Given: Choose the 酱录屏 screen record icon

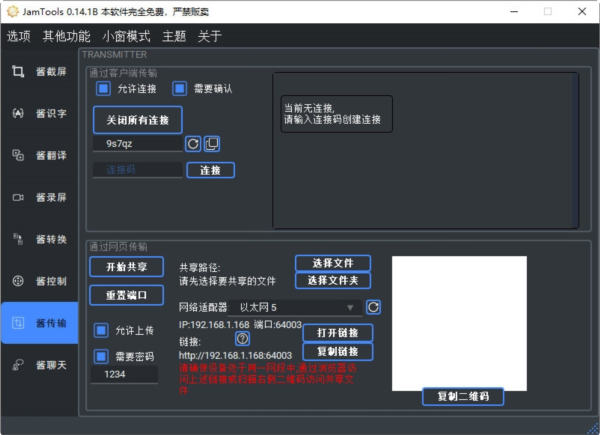Looking at the screenshot, I should click(18, 197).
